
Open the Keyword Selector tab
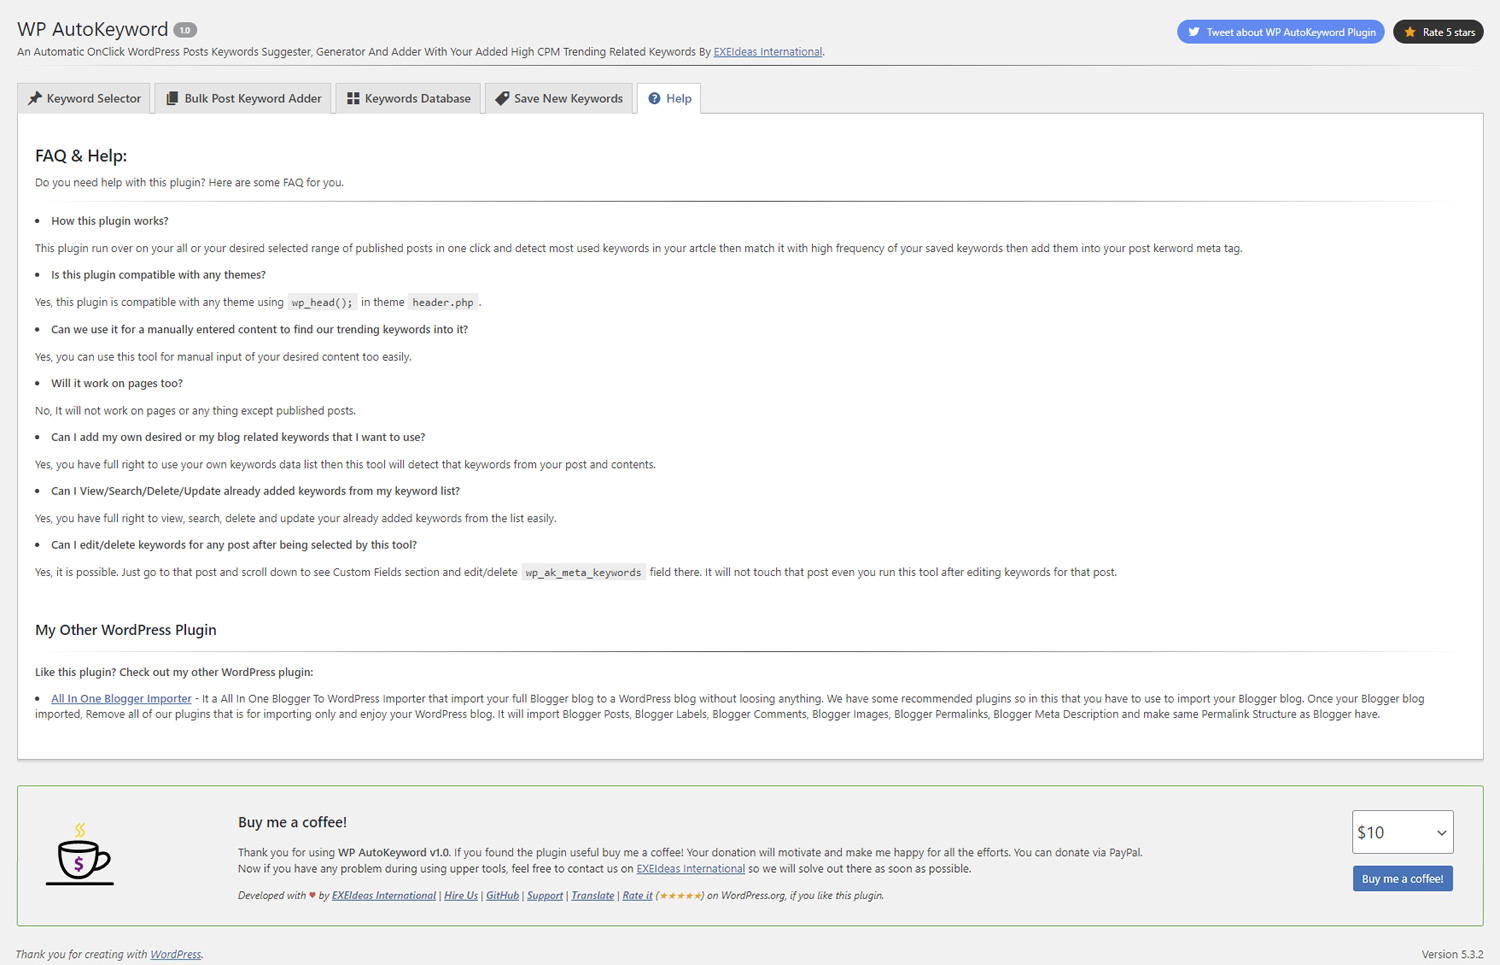[84, 98]
